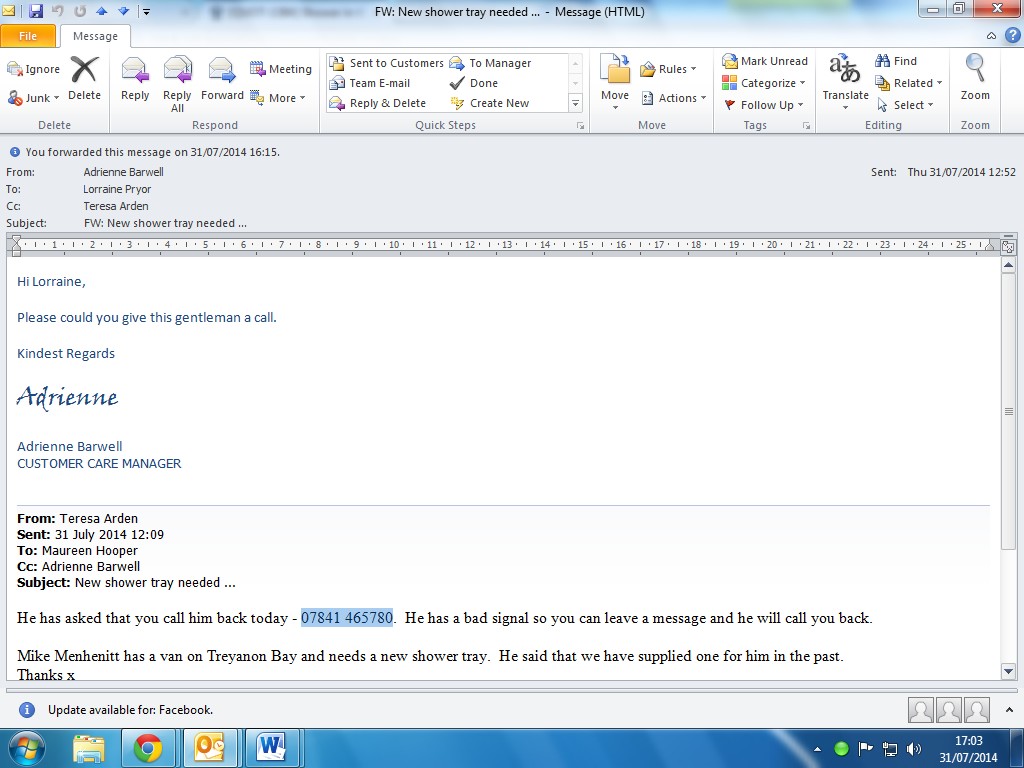
Task: Open the Tags dialog launcher
Action: pos(807,125)
